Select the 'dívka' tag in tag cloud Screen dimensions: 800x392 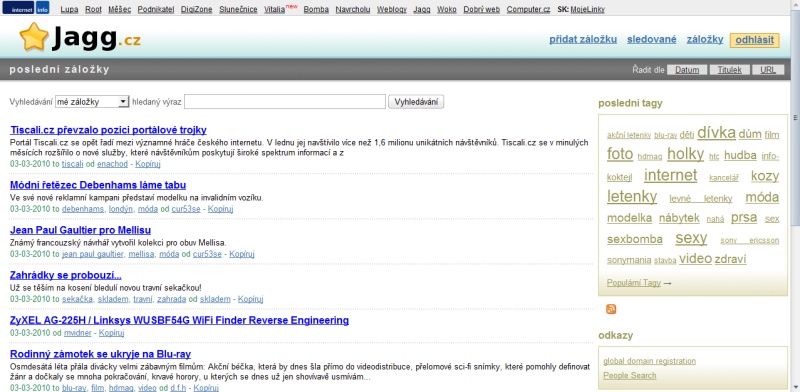[x=716, y=133]
